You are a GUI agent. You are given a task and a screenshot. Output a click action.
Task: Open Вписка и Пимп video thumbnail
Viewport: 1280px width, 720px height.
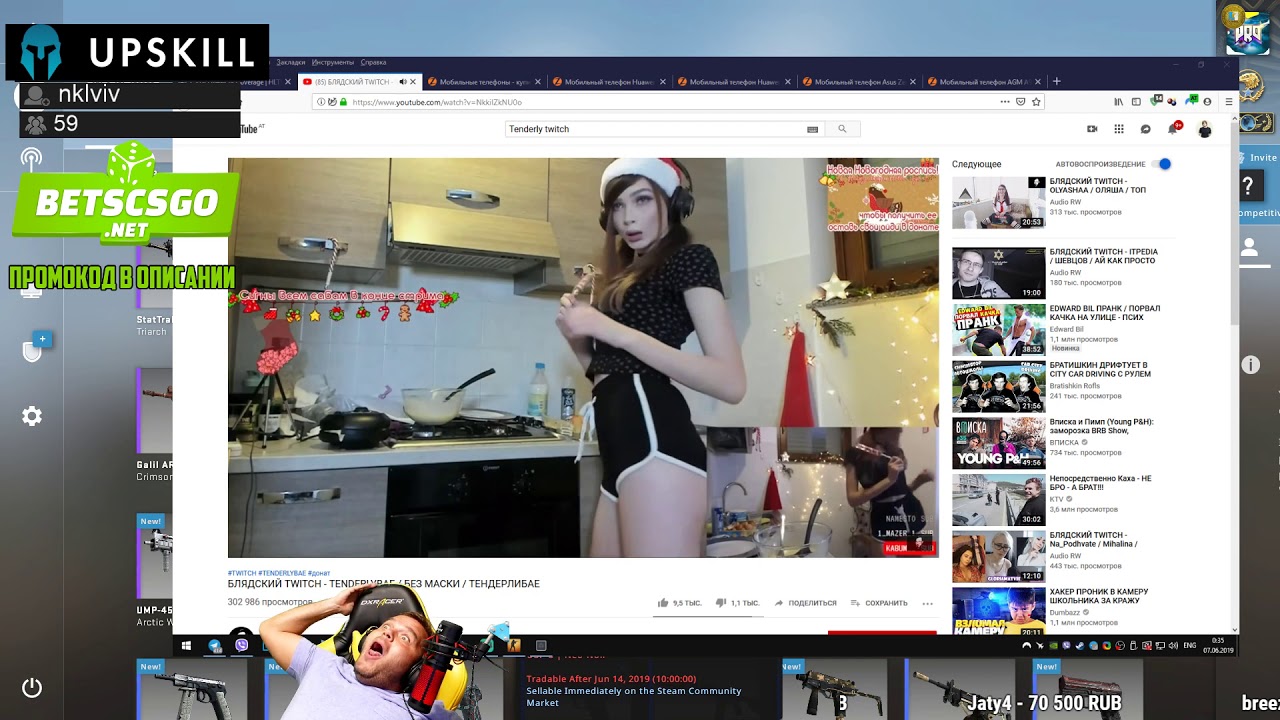pos(998,443)
